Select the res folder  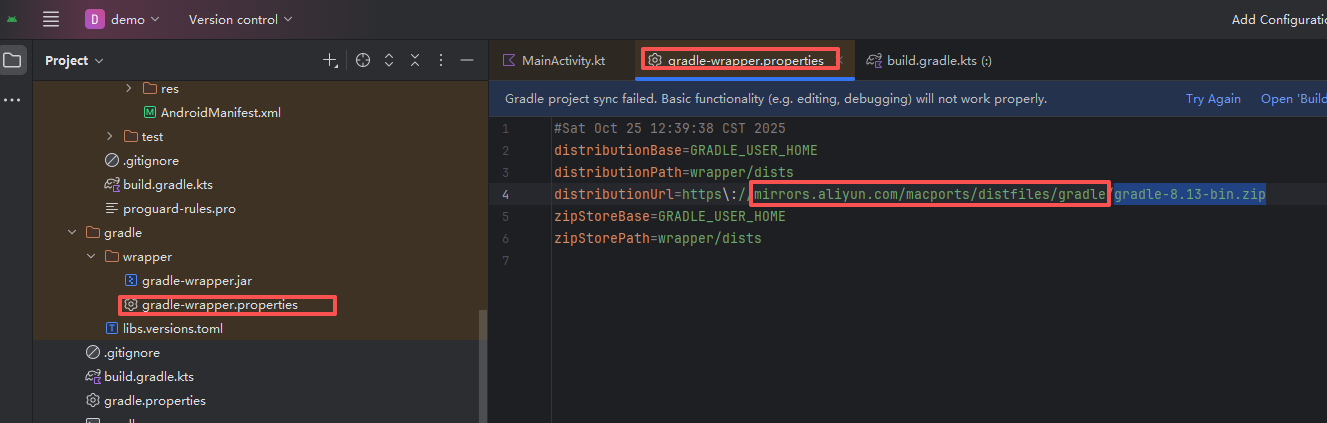point(161,88)
